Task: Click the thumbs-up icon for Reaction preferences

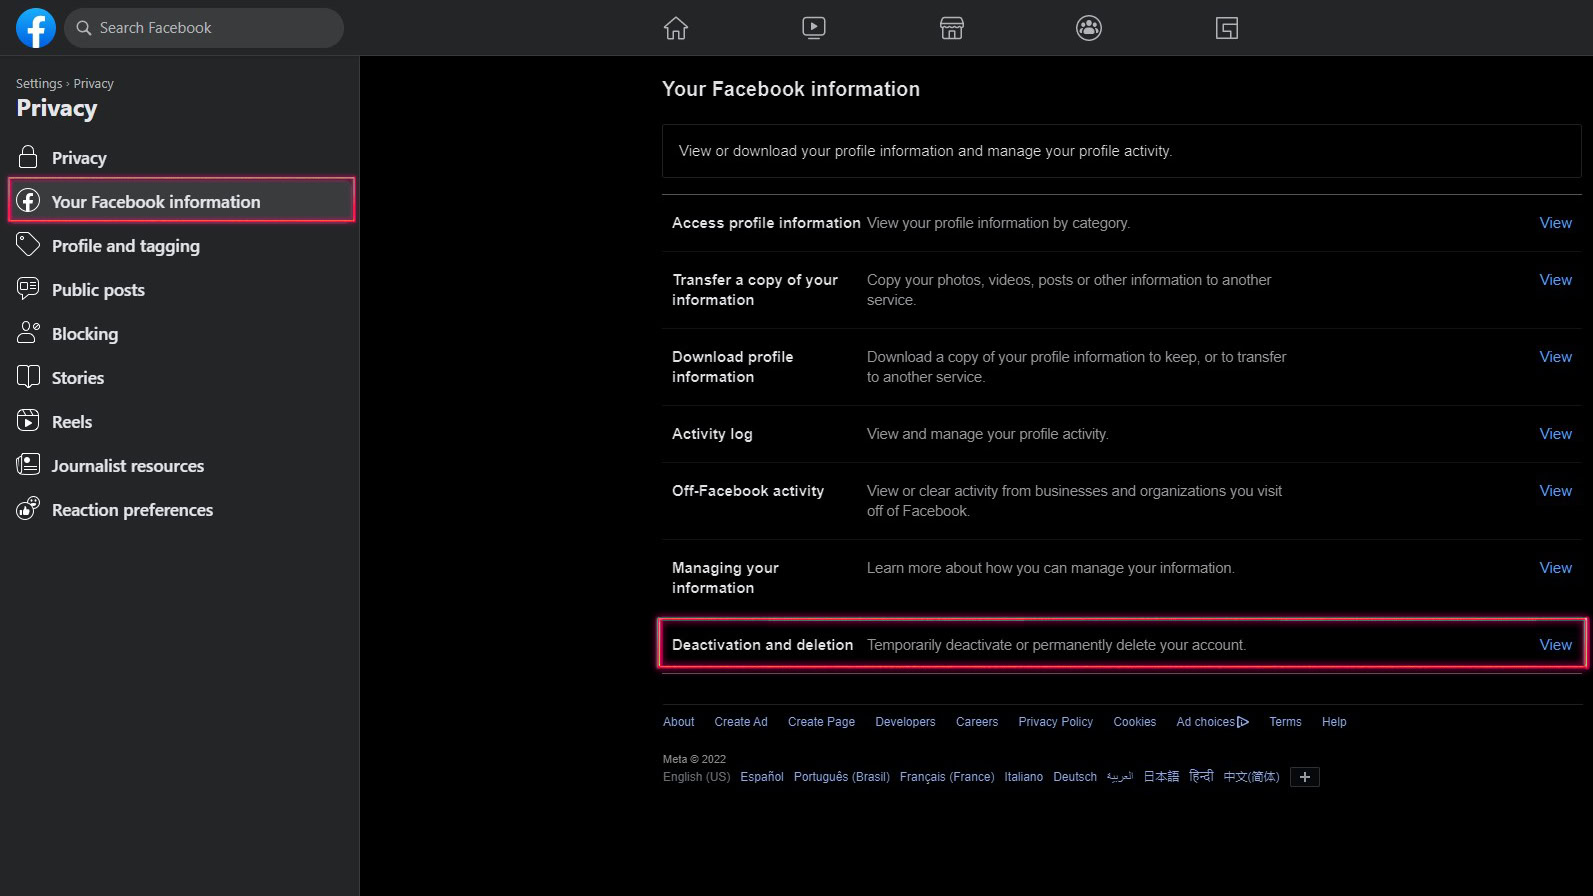Action: tap(28, 509)
